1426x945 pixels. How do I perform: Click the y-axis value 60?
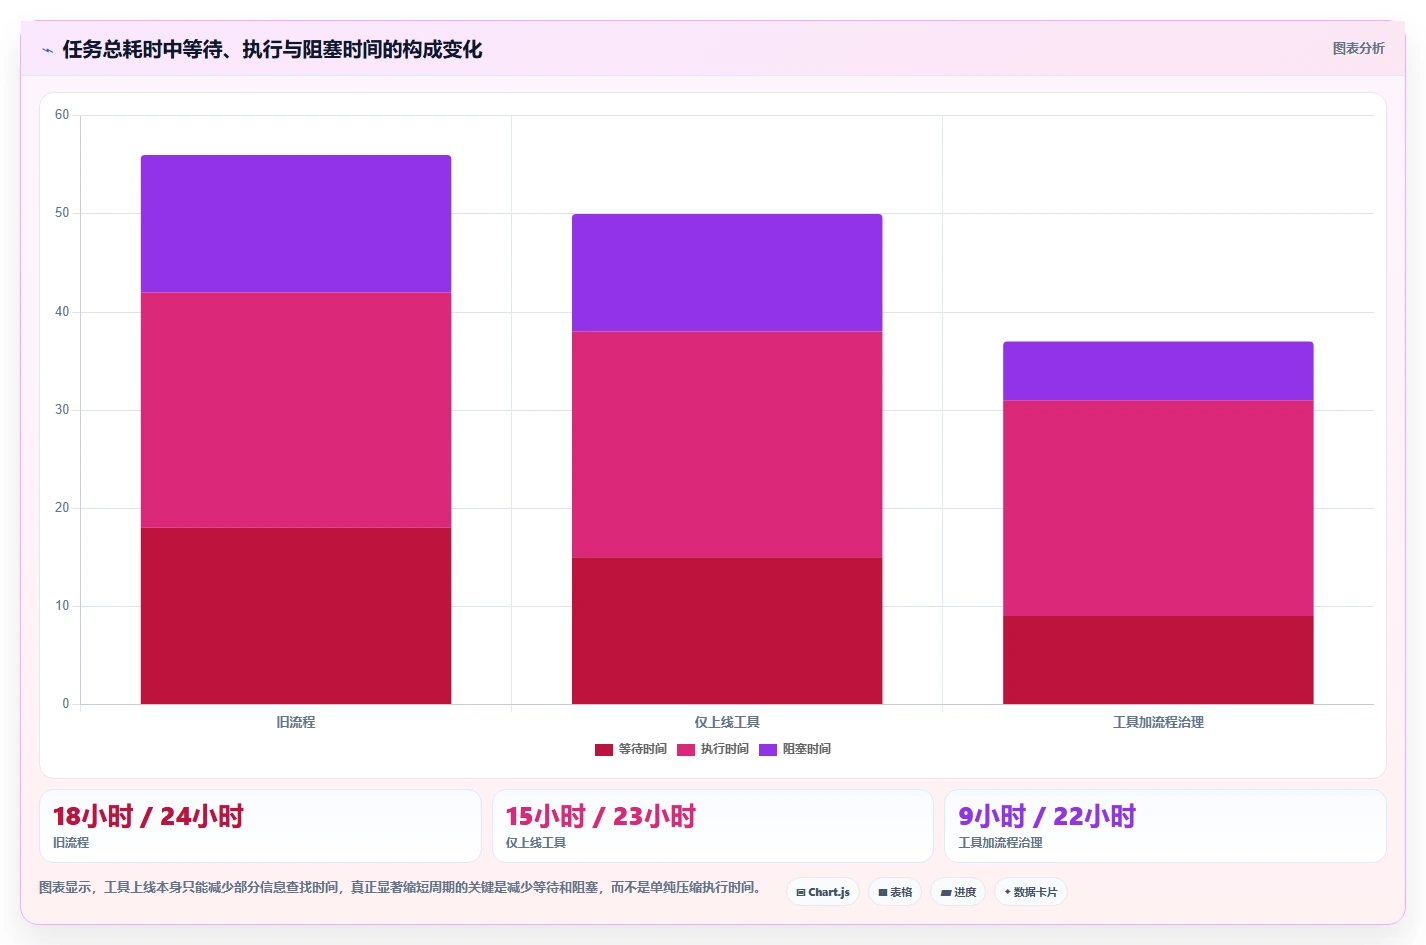point(62,115)
